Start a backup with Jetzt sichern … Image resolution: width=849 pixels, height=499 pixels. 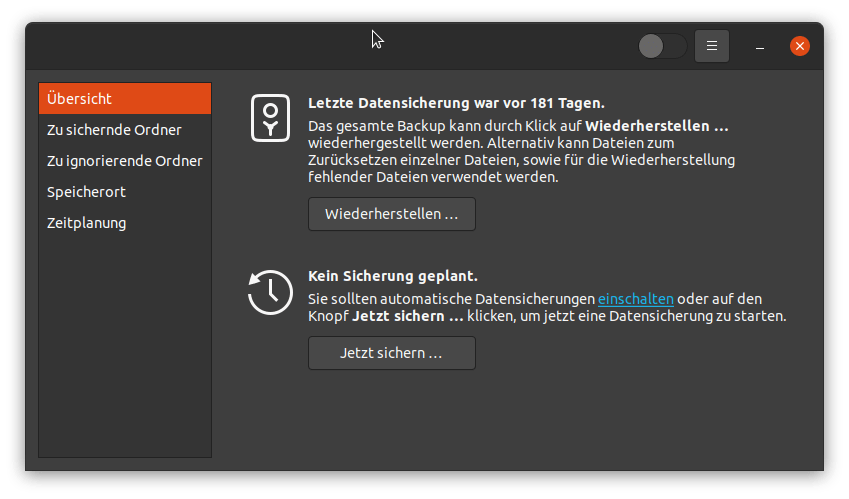391,353
